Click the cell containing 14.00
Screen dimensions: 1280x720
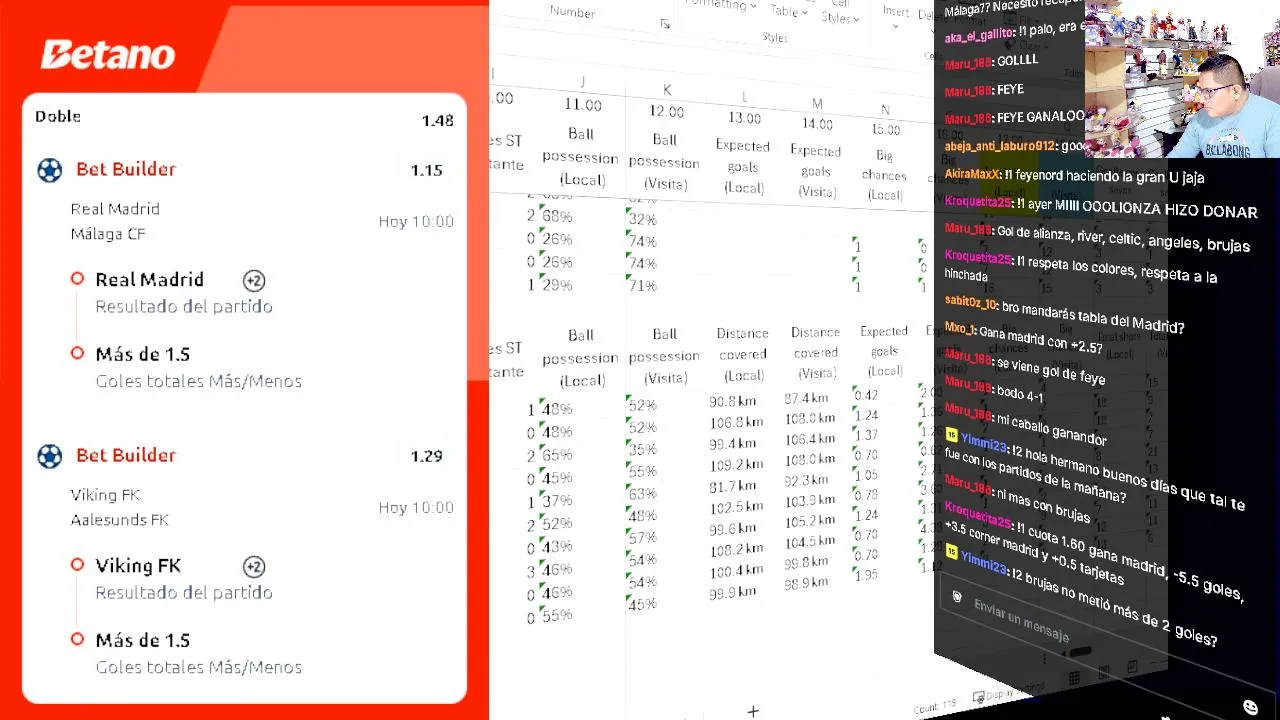click(x=816, y=125)
